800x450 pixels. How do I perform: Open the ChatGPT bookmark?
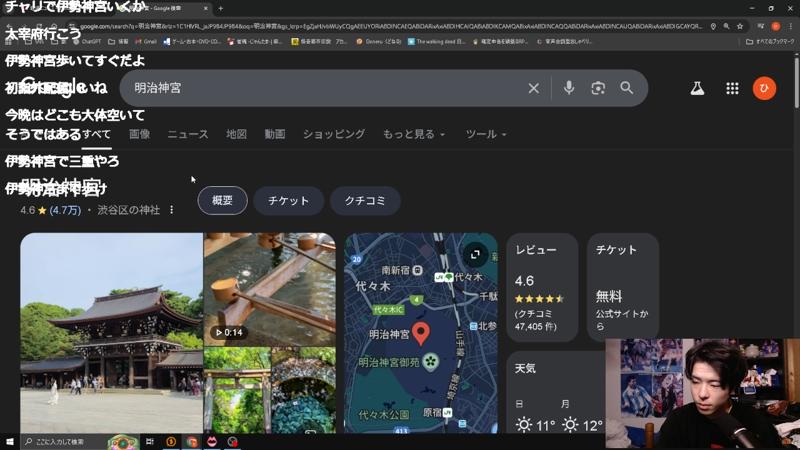pyautogui.click(x=87, y=41)
